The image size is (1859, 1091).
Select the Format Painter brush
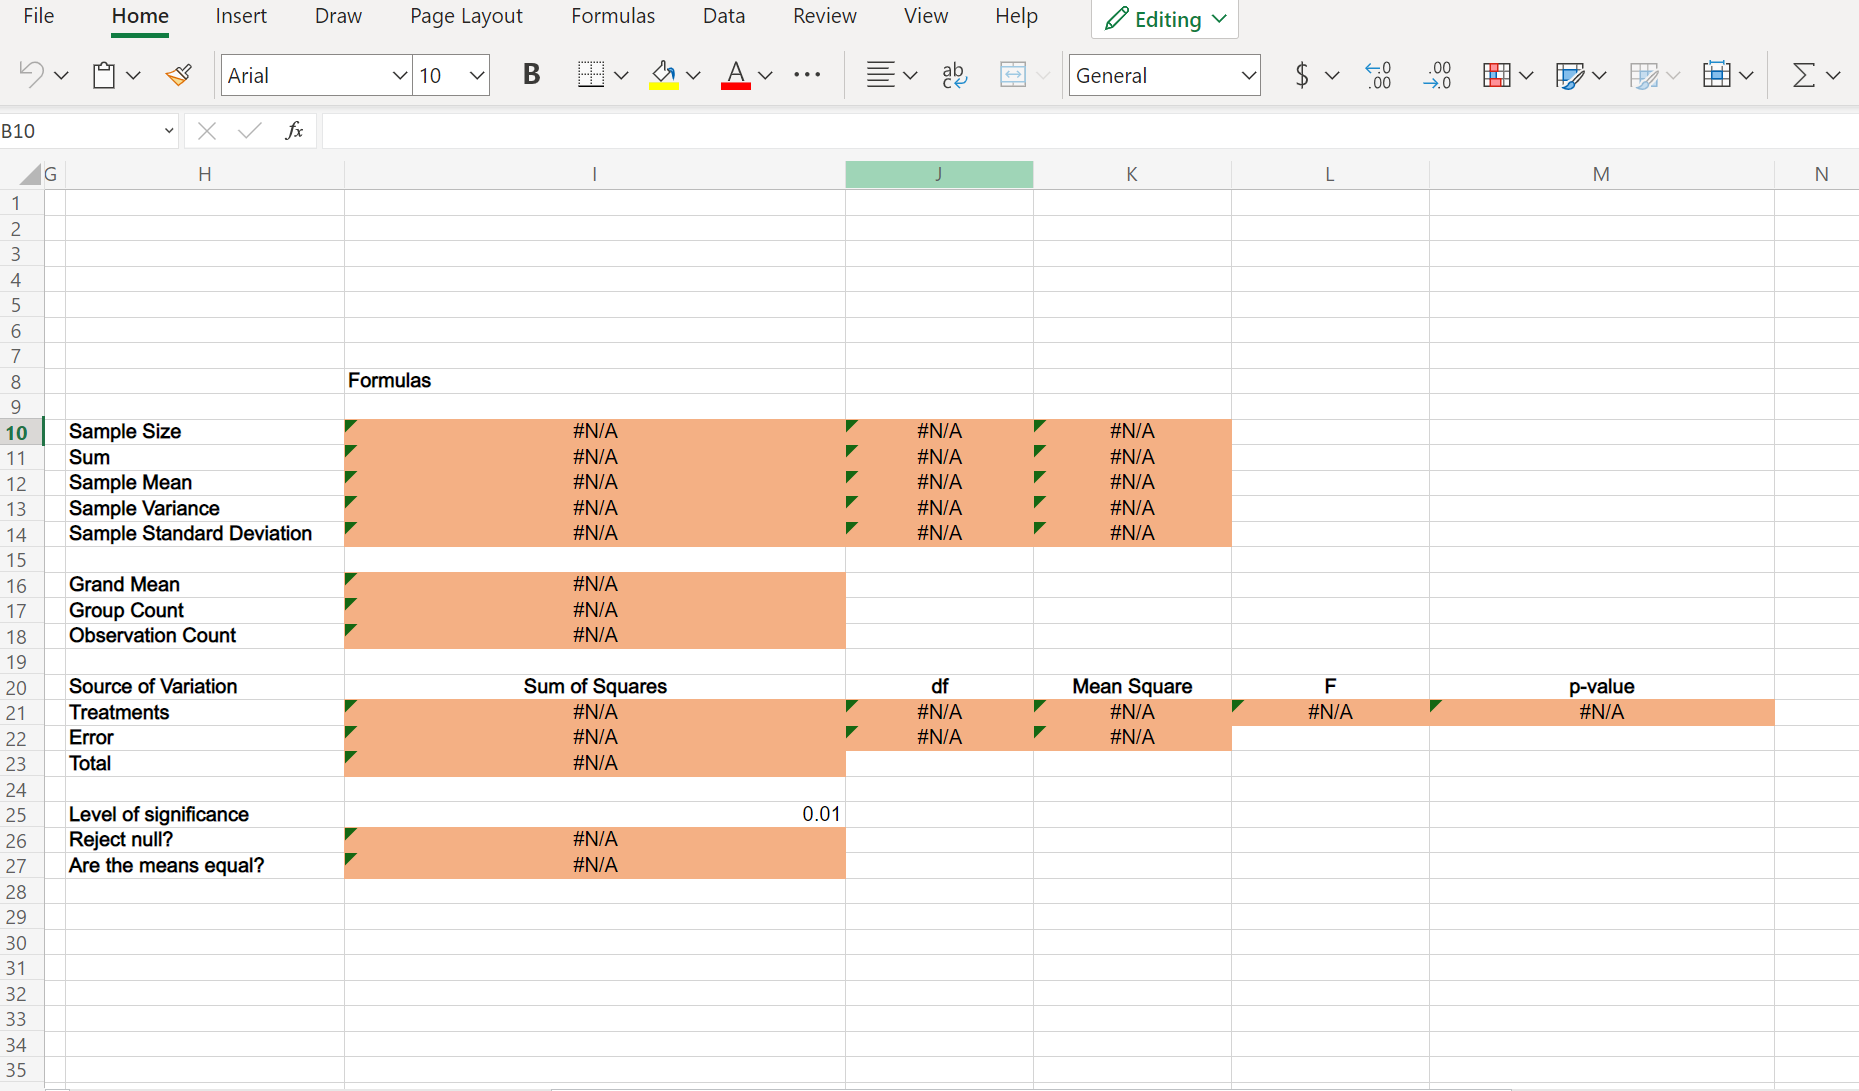179,75
